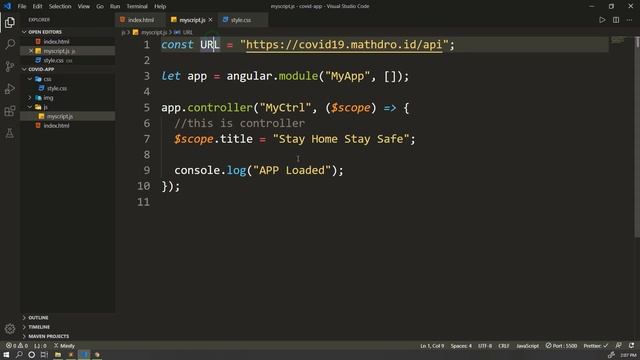Click the Run Code play icon
Screen dimensions: 640x360
(602, 20)
